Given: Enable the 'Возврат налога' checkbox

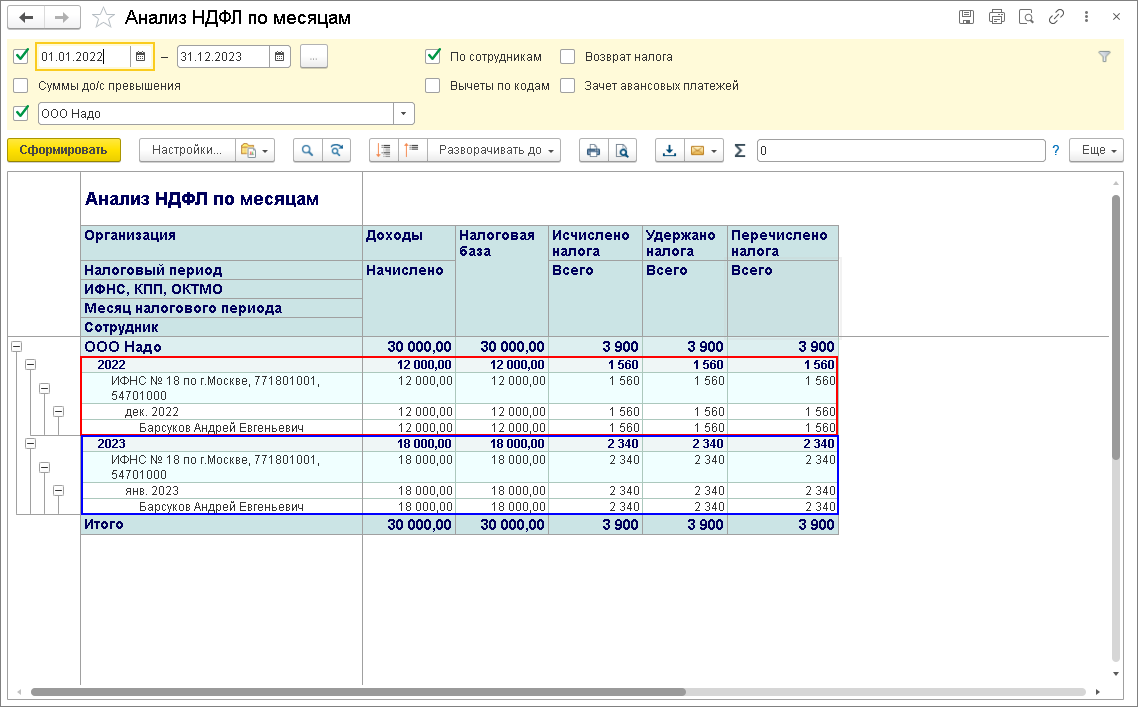Looking at the screenshot, I should pos(568,57).
